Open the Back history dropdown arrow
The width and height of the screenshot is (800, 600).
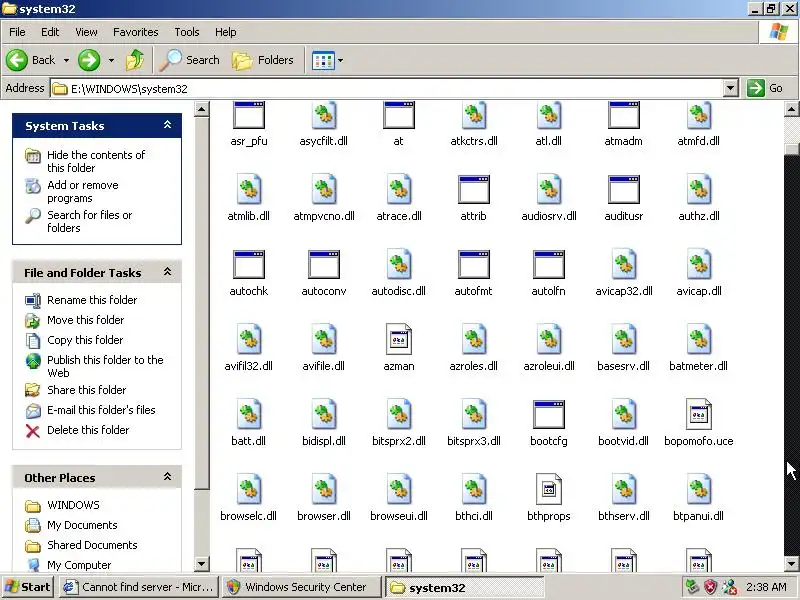pyautogui.click(x=66, y=60)
